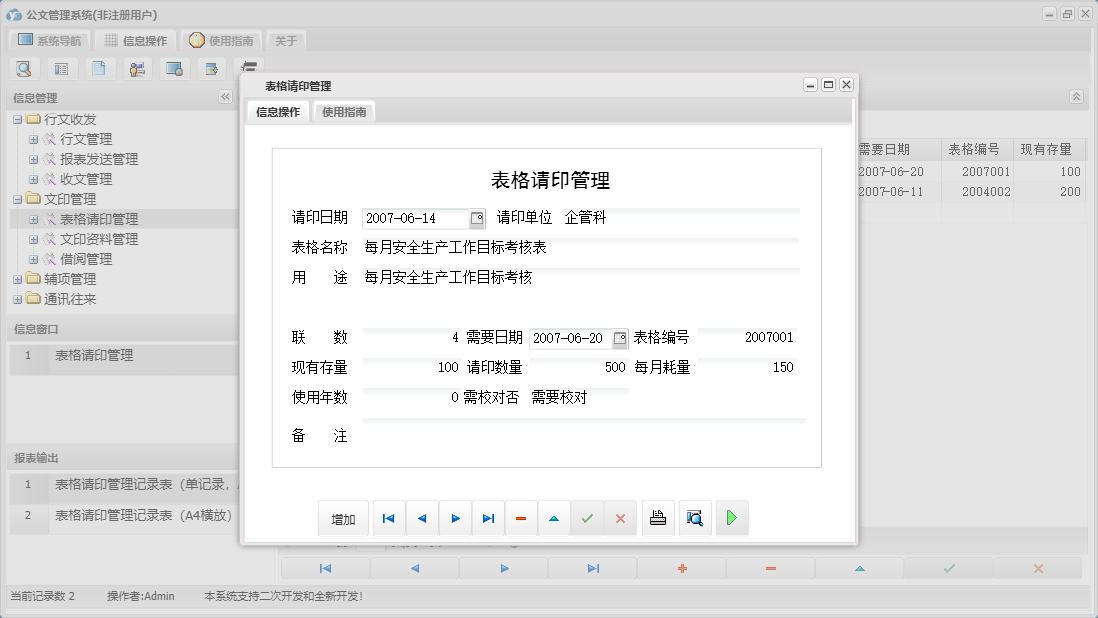Confirm changes with the green checkmark
Screen dimensions: 1098x618
coord(587,518)
